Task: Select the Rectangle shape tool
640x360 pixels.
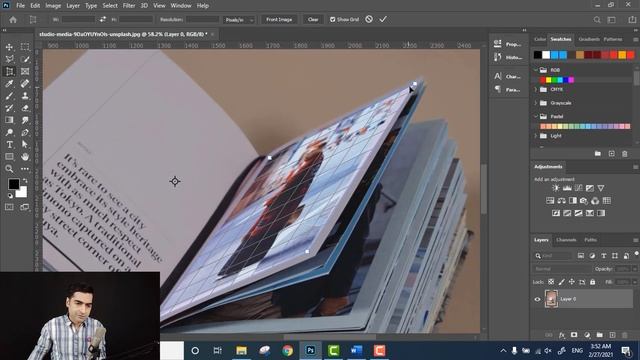Action: click(x=9, y=157)
